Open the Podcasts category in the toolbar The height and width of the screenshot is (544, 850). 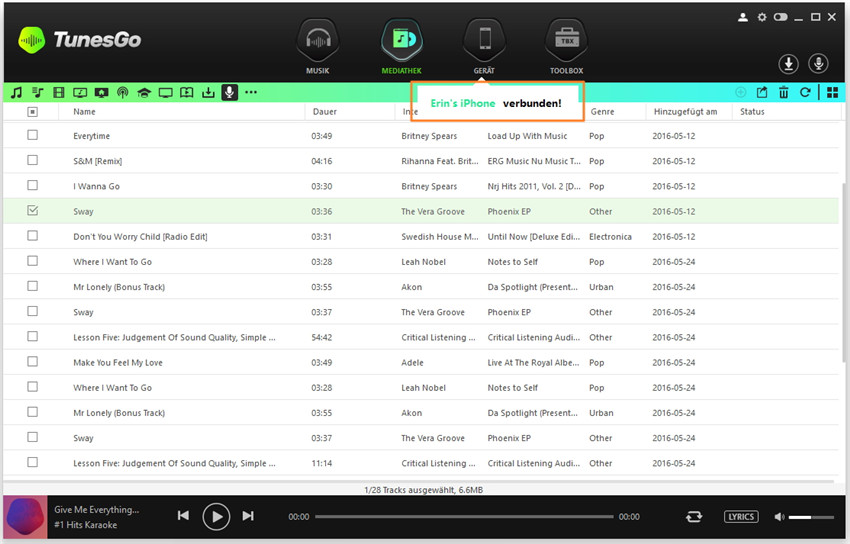122,93
